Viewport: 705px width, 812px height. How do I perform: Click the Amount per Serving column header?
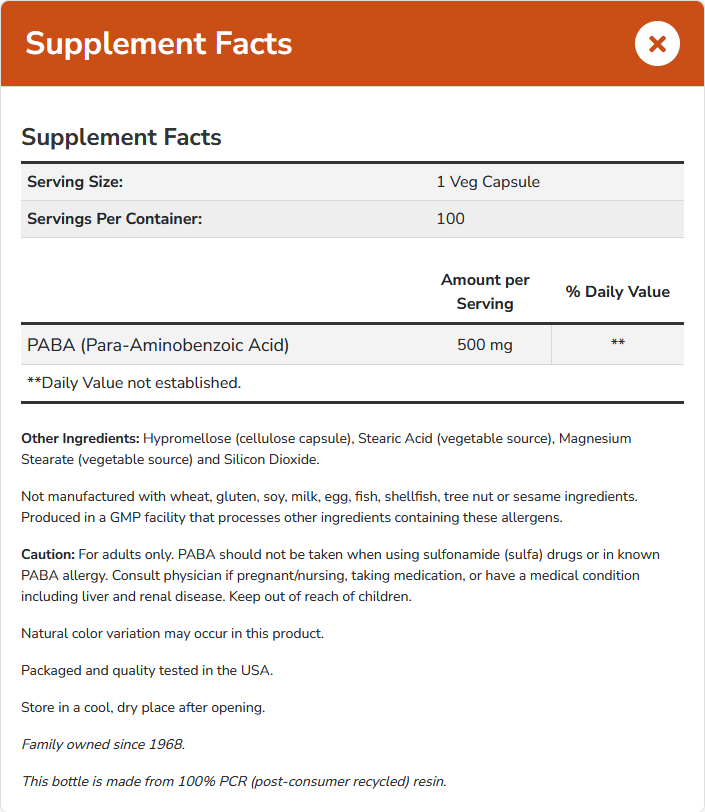485,291
